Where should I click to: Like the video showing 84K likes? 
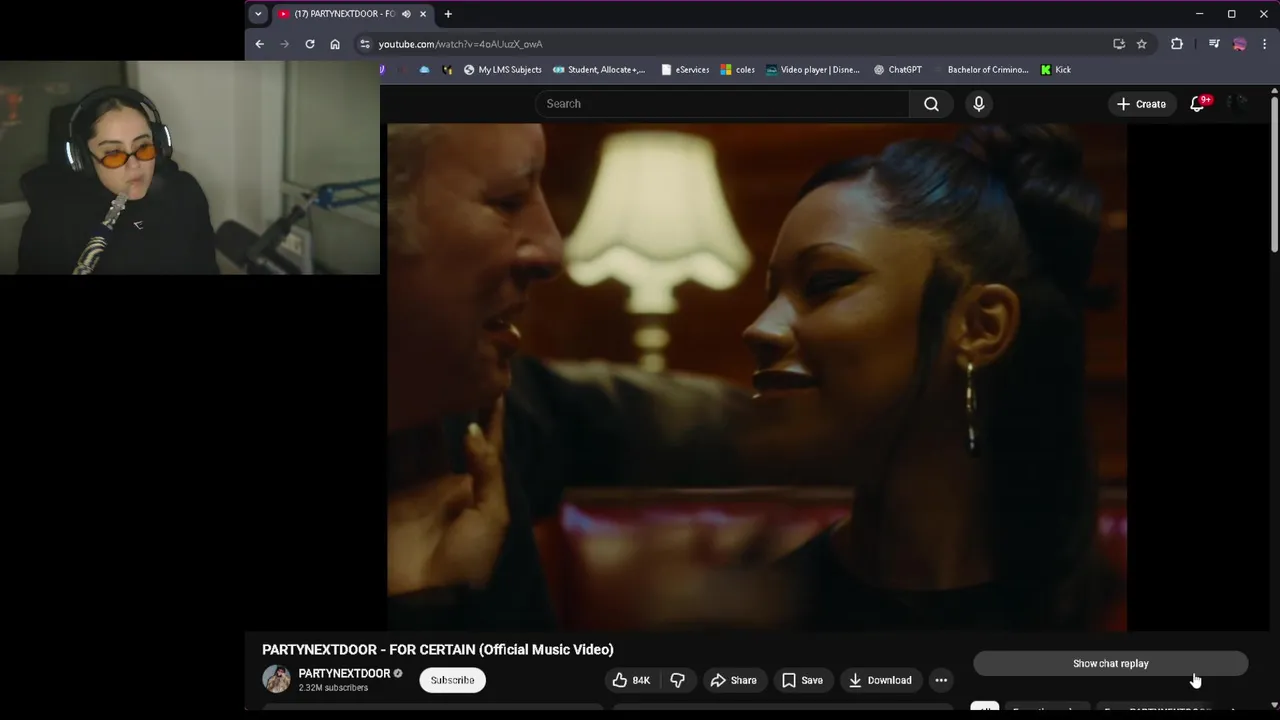631,680
